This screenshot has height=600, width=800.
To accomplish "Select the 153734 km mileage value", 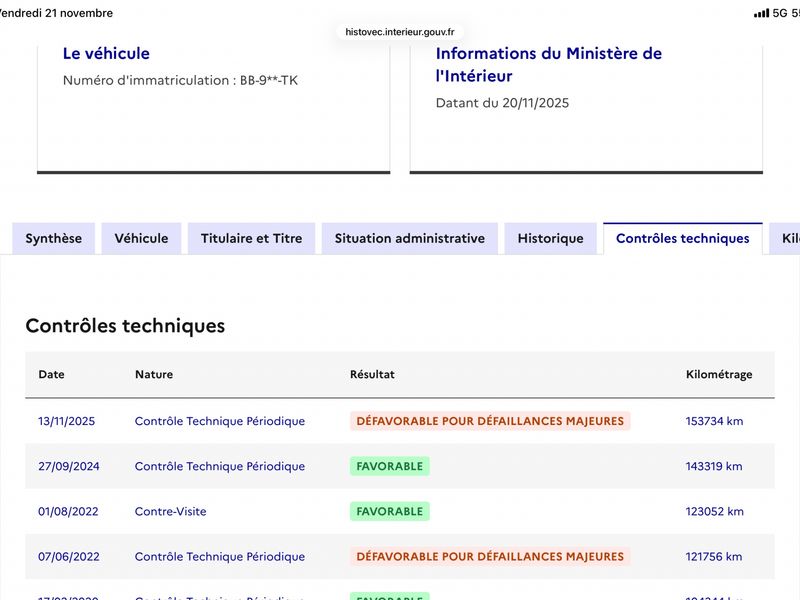I will [714, 421].
